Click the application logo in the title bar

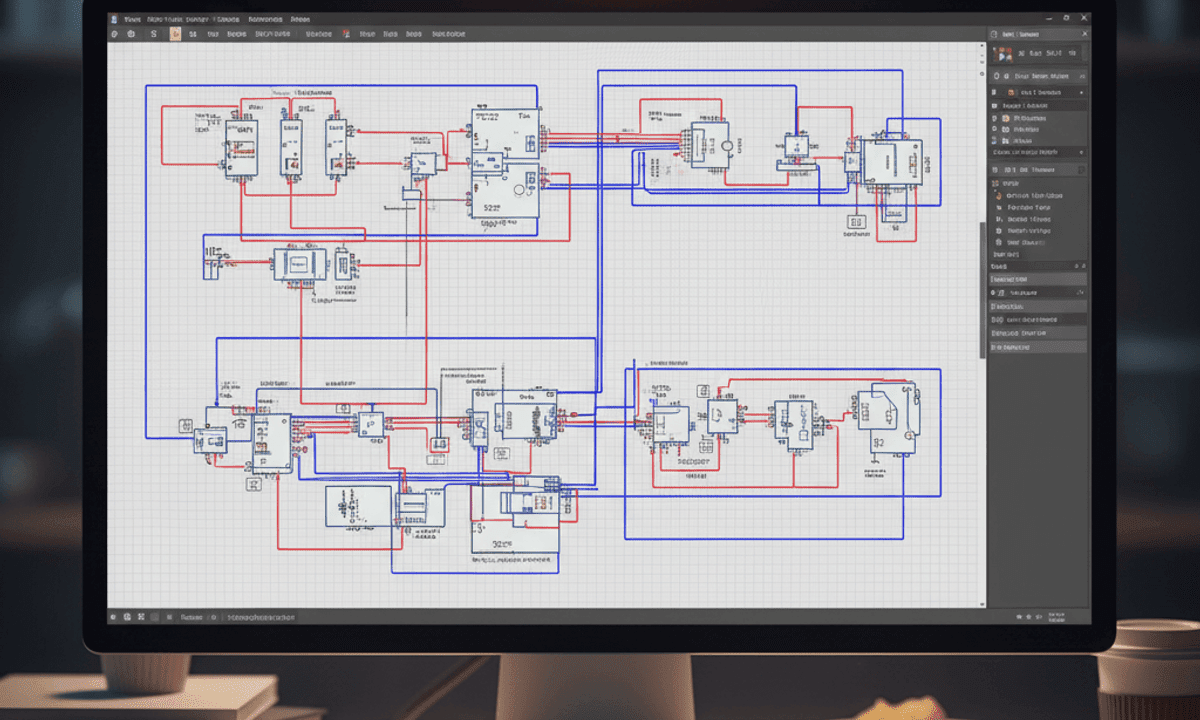click(x=114, y=19)
